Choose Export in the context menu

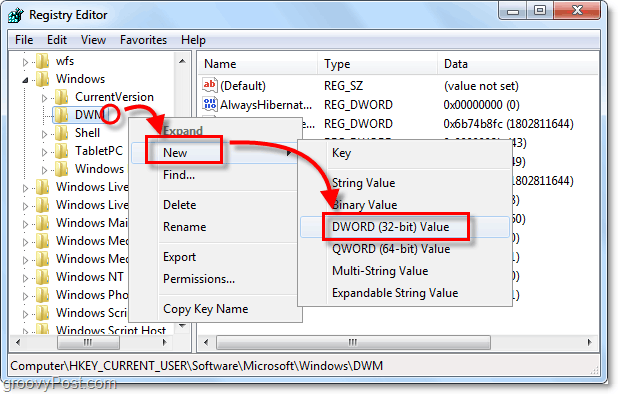(214, 257)
